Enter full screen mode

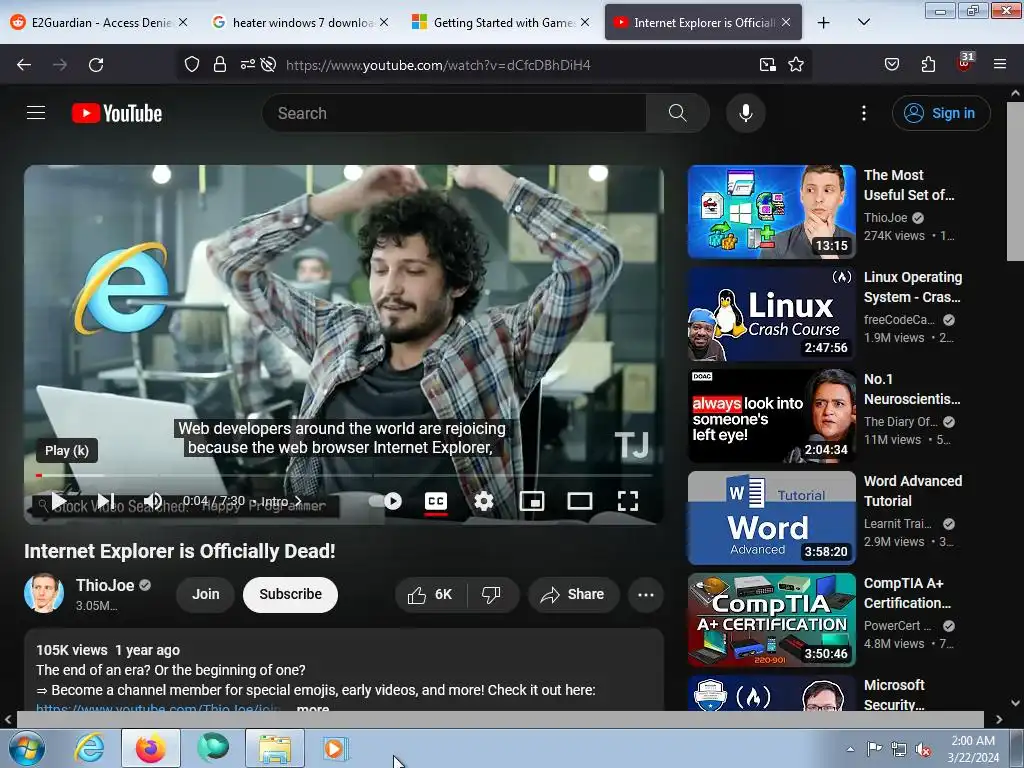click(628, 502)
